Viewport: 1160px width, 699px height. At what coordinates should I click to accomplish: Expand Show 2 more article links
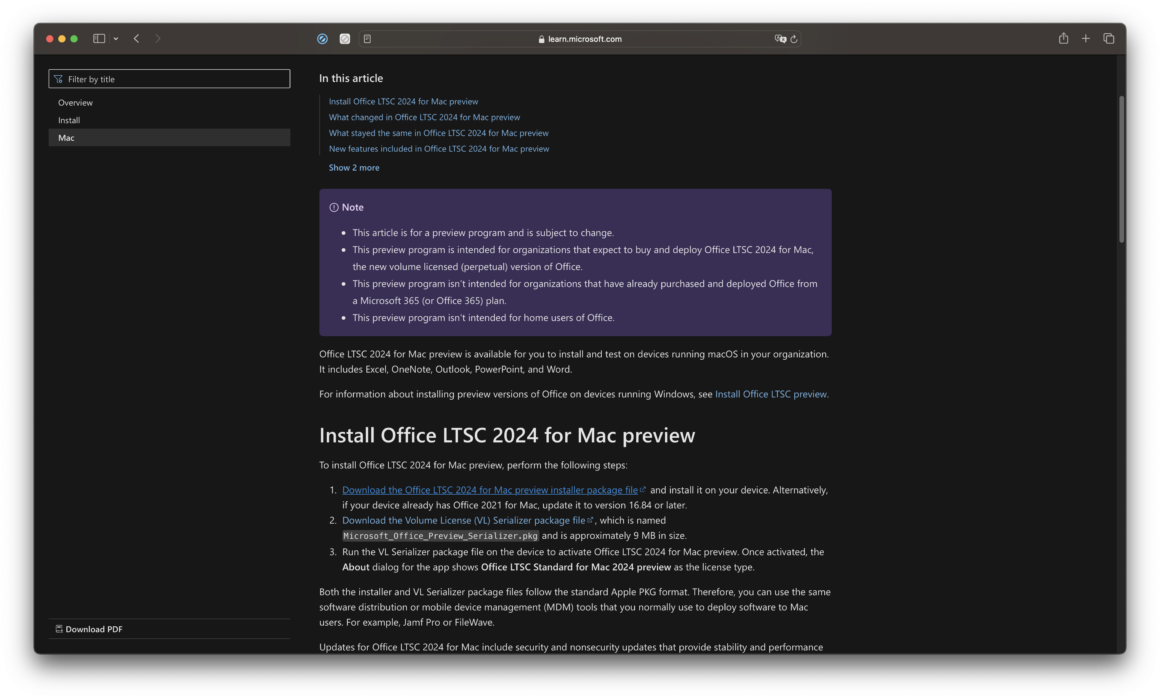coord(354,168)
